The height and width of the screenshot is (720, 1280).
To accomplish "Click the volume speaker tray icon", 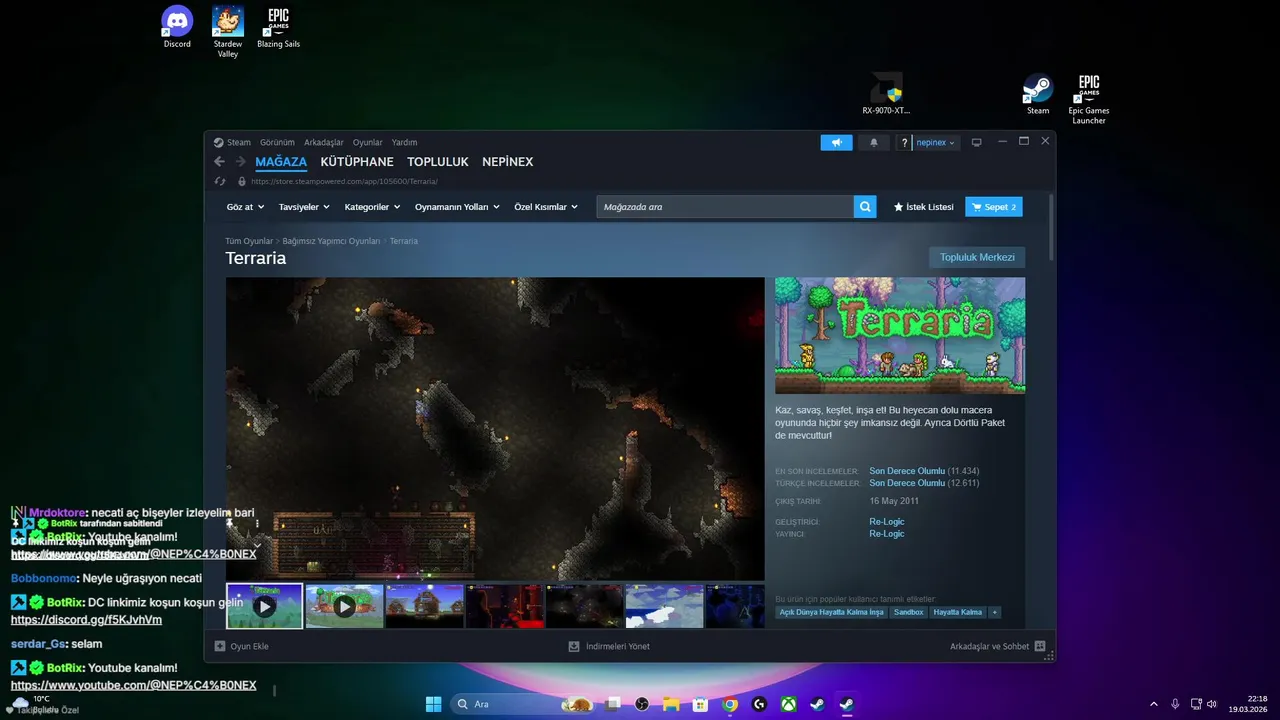I will (x=1212, y=704).
